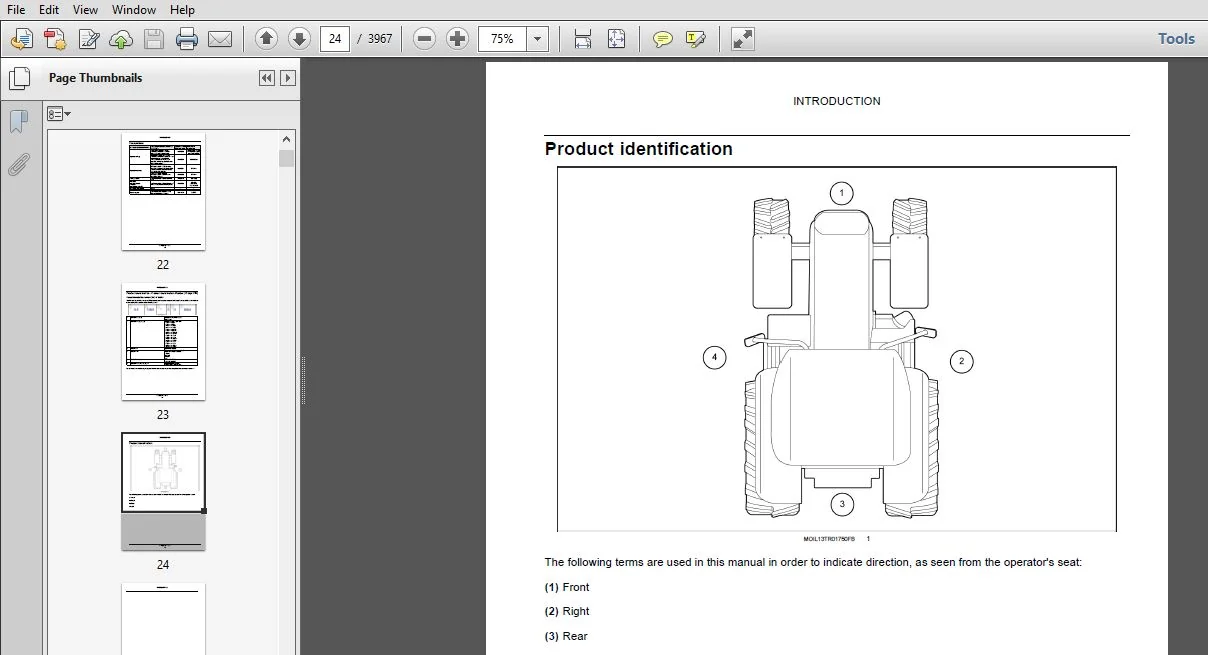Viewport: 1208px width, 655px height.
Task: Click the page number input field
Action: click(335, 39)
